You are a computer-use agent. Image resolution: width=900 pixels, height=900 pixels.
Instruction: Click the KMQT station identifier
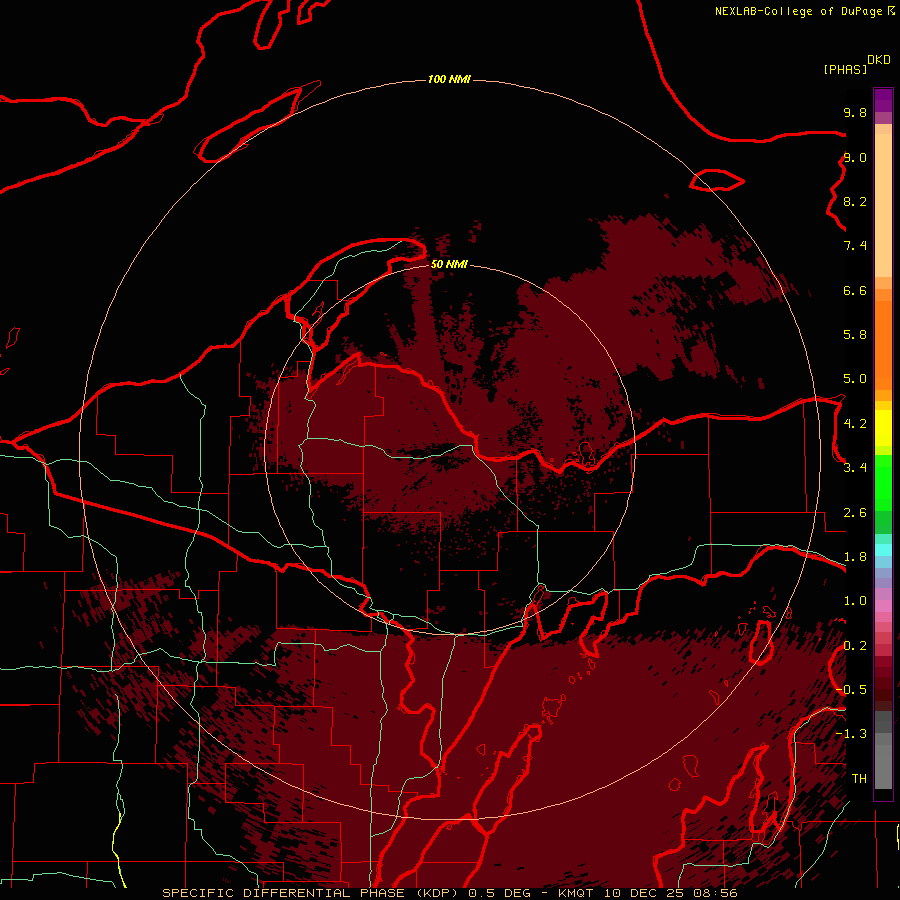point(577,893)
